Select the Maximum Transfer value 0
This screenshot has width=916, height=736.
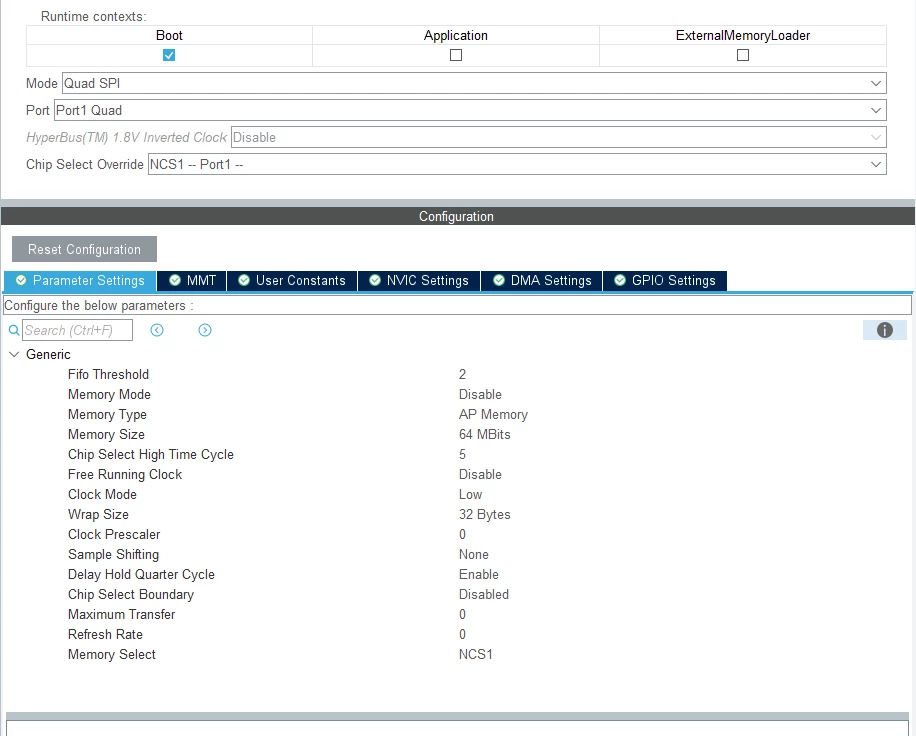click(462, 615)
